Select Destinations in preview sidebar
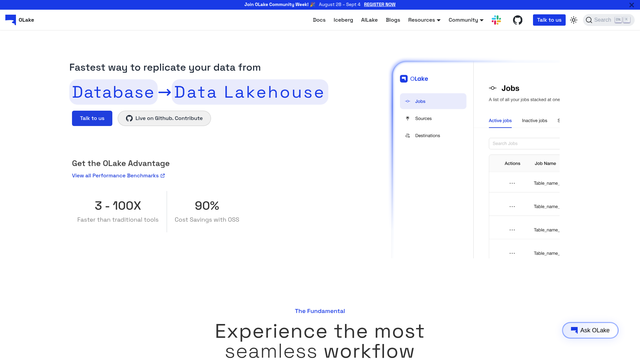 click(x=427, y=136)
